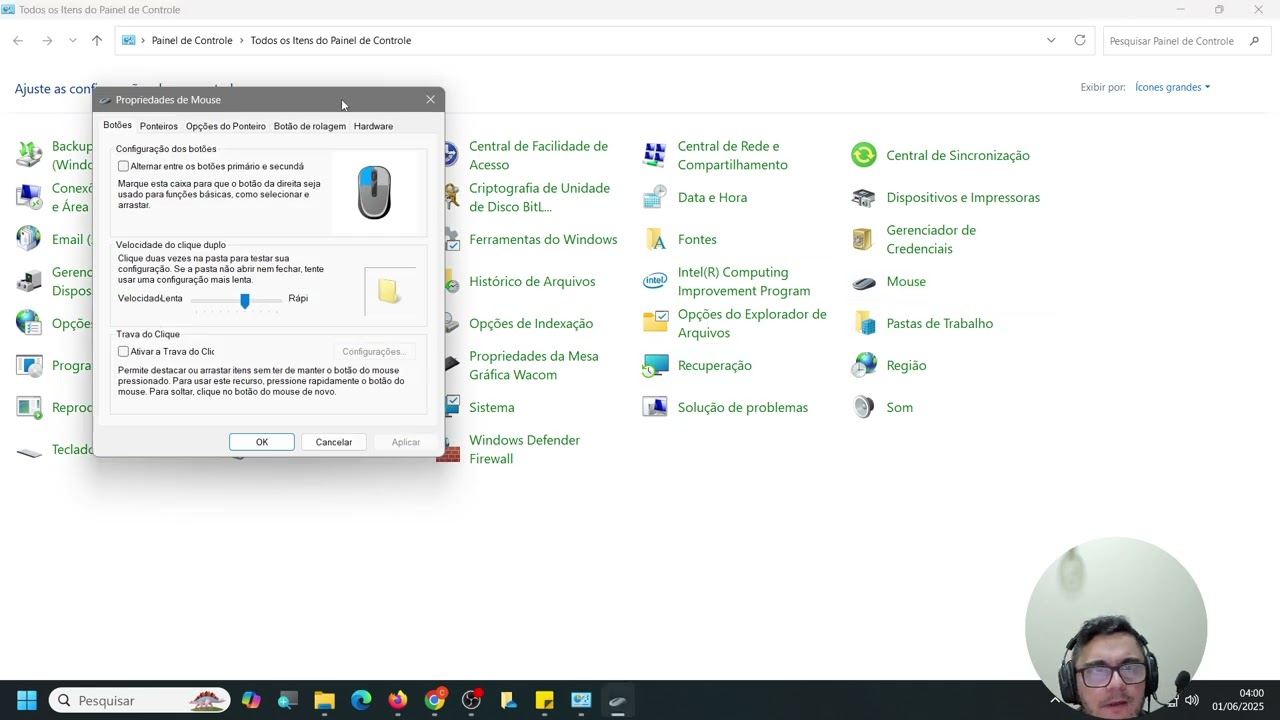Open File Explorer from taskbar
The image size is (1280, 720).
[324, 700]
